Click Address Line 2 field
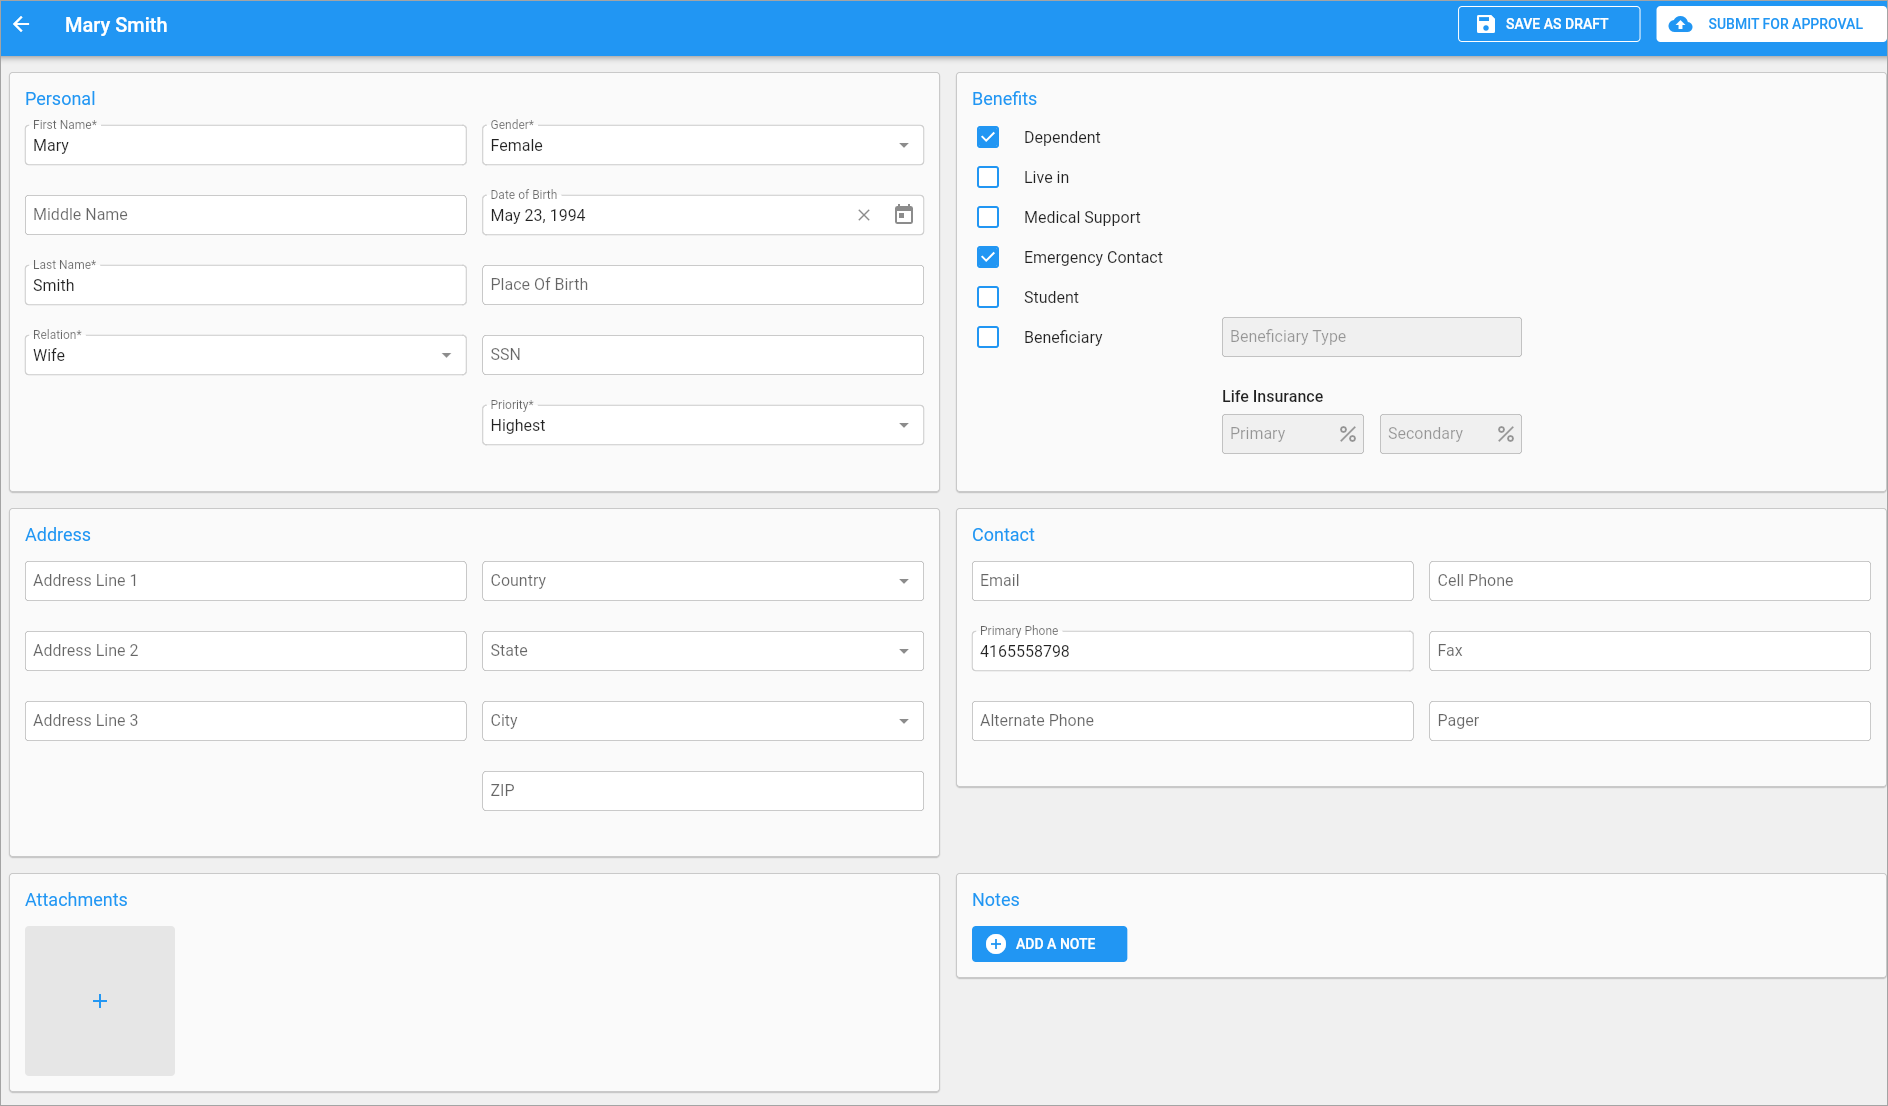Screen dimensions: 1888x1106 [x=246, y=651]
